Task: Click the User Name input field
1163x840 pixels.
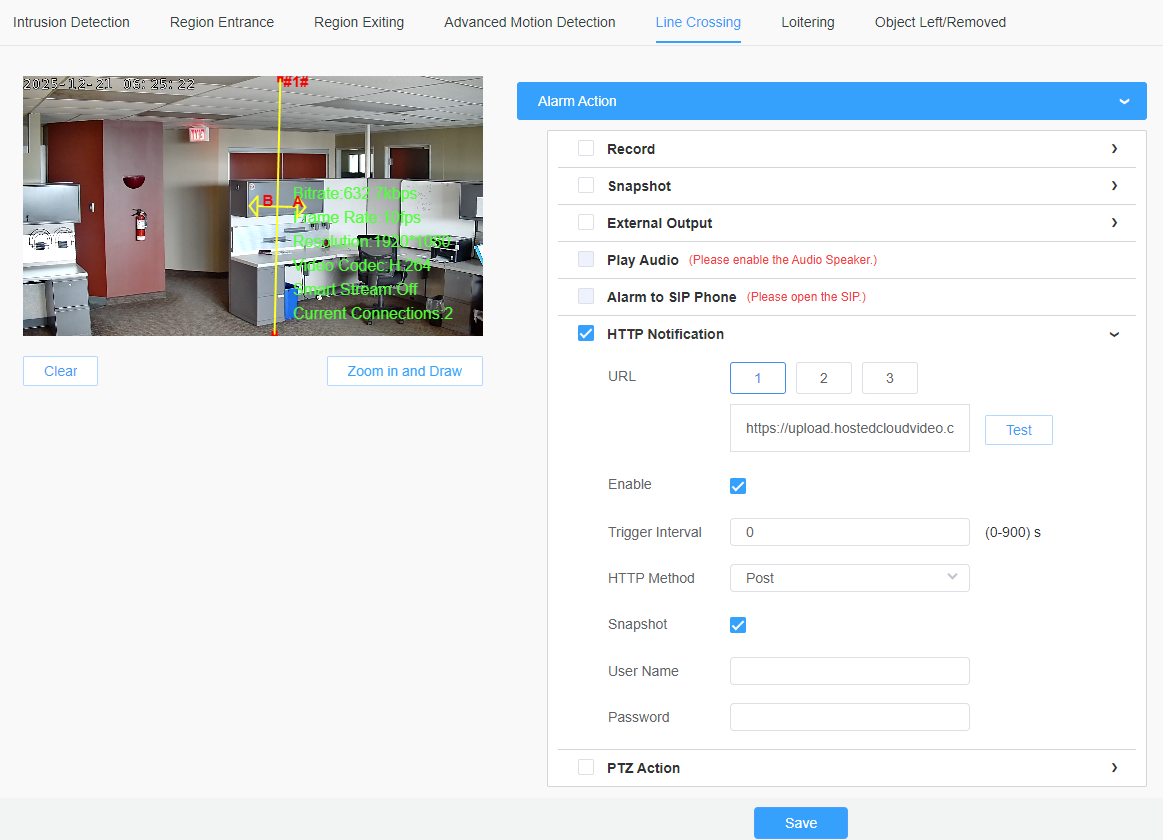Action: tap(850, 671)
